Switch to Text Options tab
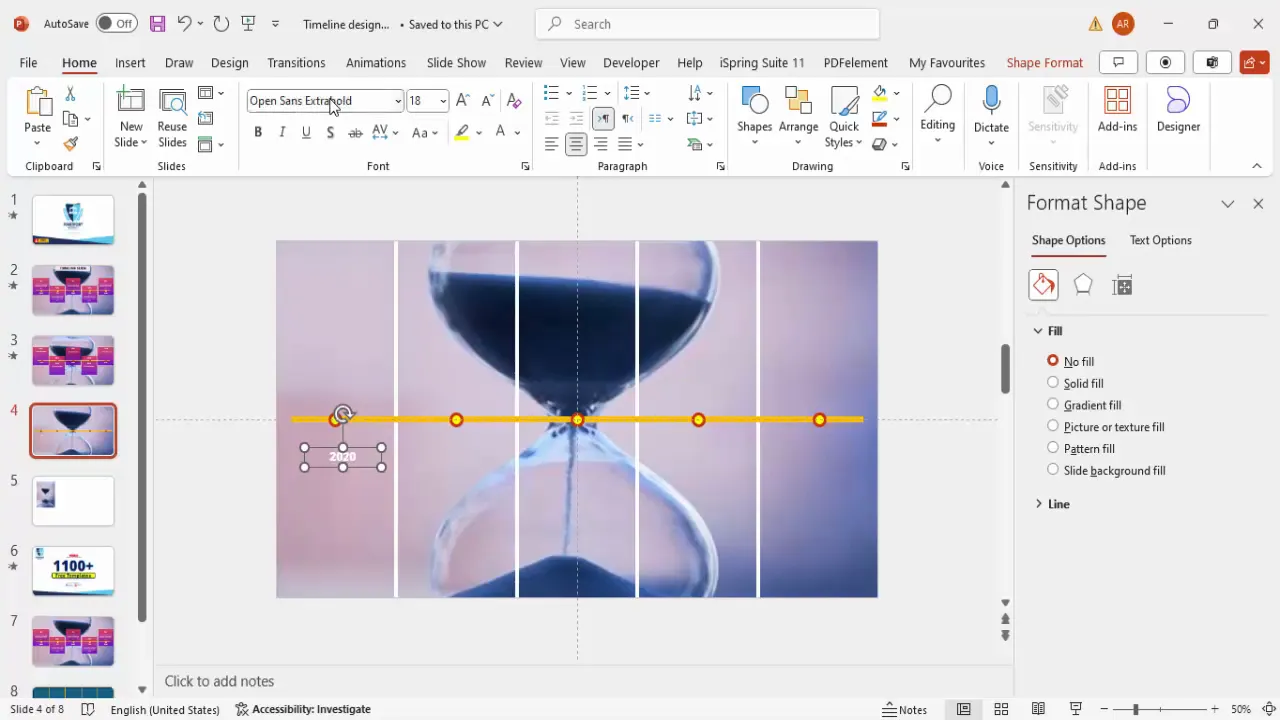Viewport: 1280px width, 720px height. pyautogui.click(x=1160, y=240)
